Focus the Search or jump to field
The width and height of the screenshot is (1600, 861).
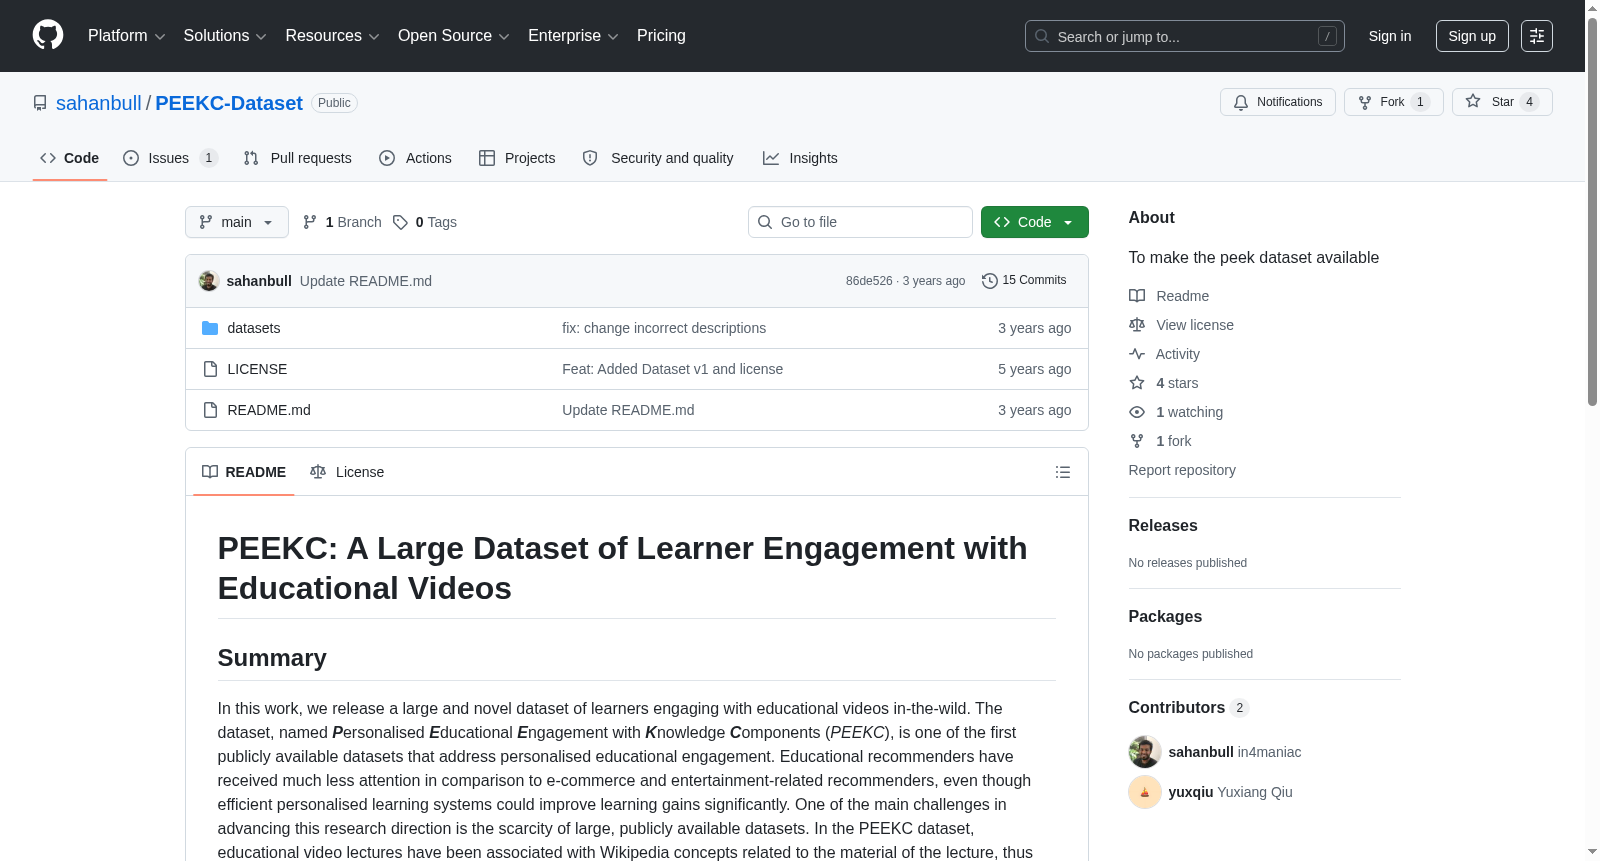tap(1185, 36)
